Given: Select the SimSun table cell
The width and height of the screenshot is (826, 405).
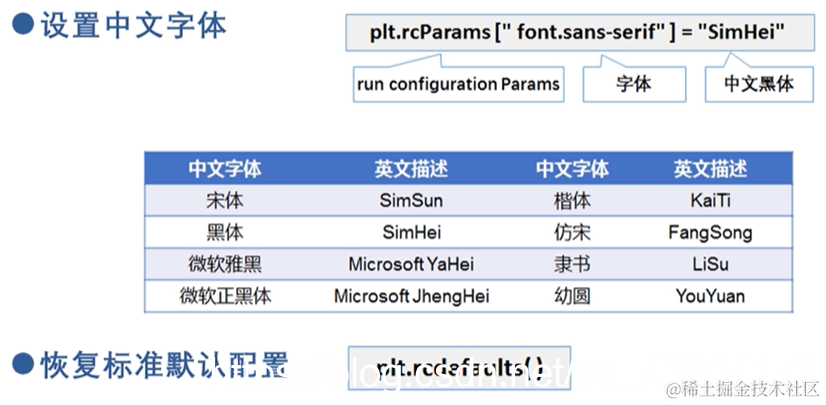Looking at the screenshot, I should coord(411,200).
